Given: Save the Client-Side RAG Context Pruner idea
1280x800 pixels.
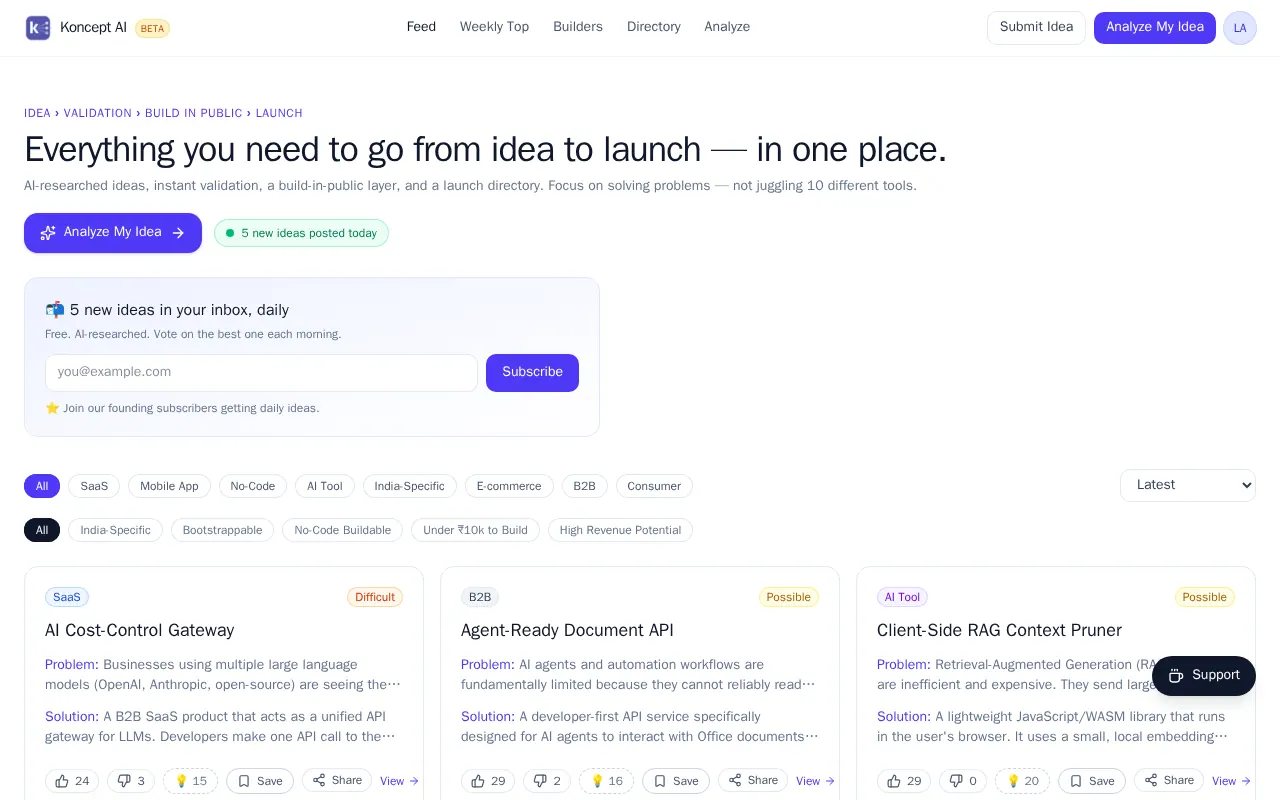Looking at the screenshot, I should coord(1092,781).
